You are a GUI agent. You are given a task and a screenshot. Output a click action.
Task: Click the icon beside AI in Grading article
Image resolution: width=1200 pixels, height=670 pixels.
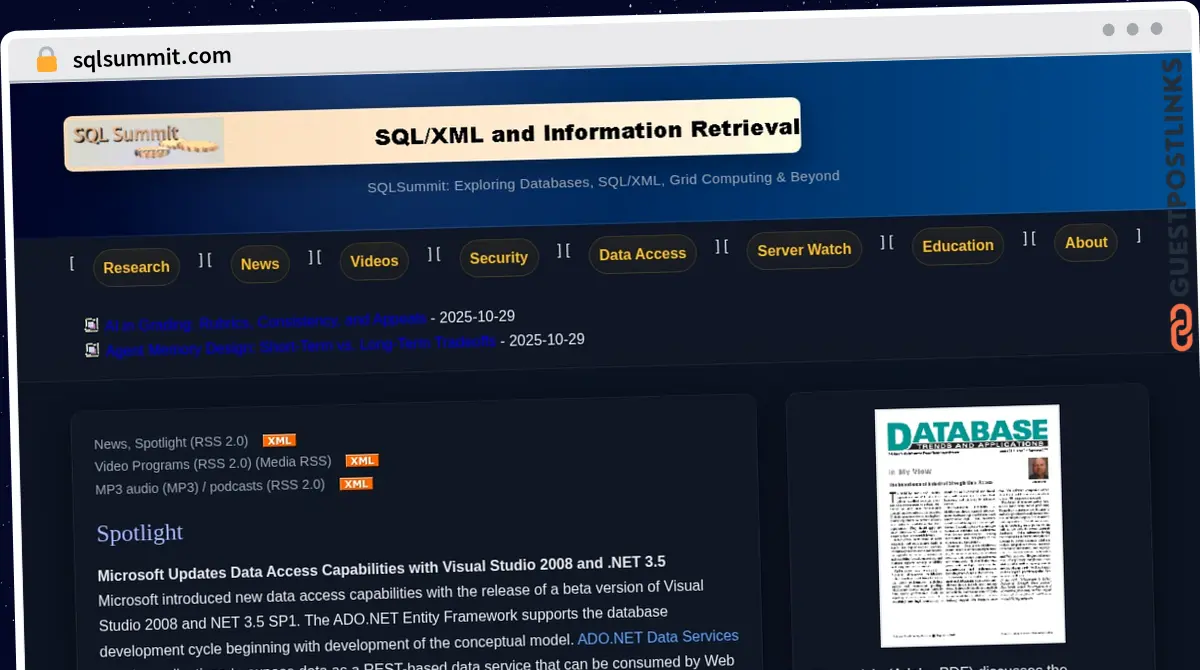pos(92,325)
